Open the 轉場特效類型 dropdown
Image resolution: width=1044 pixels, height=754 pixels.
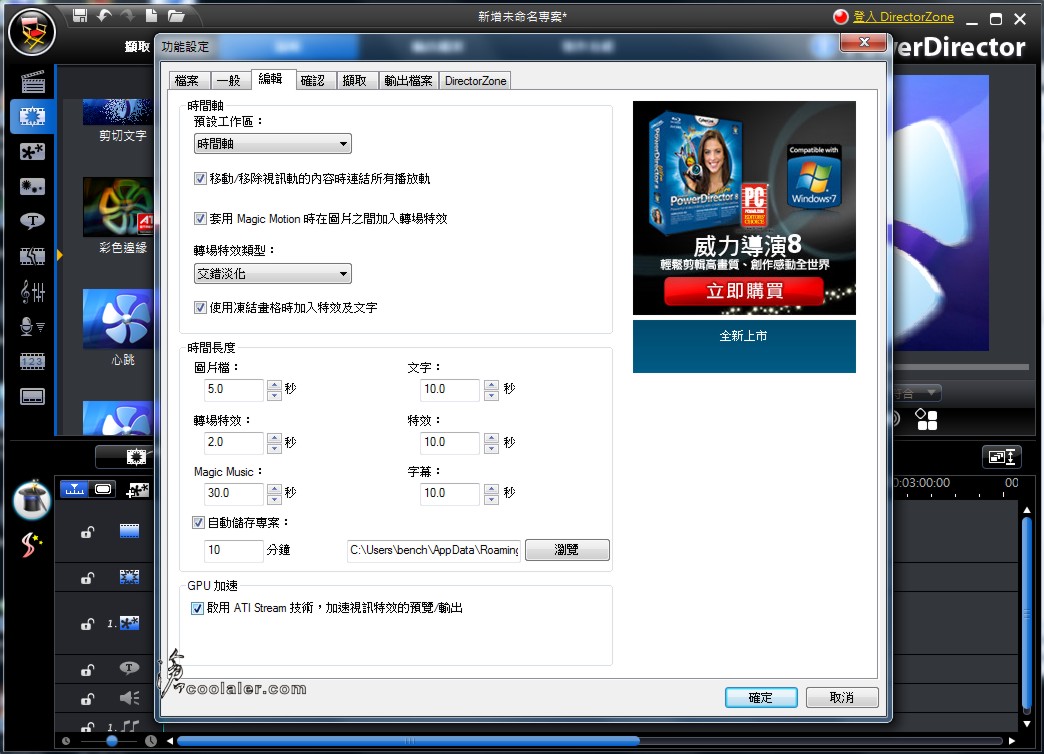[272, 274]
